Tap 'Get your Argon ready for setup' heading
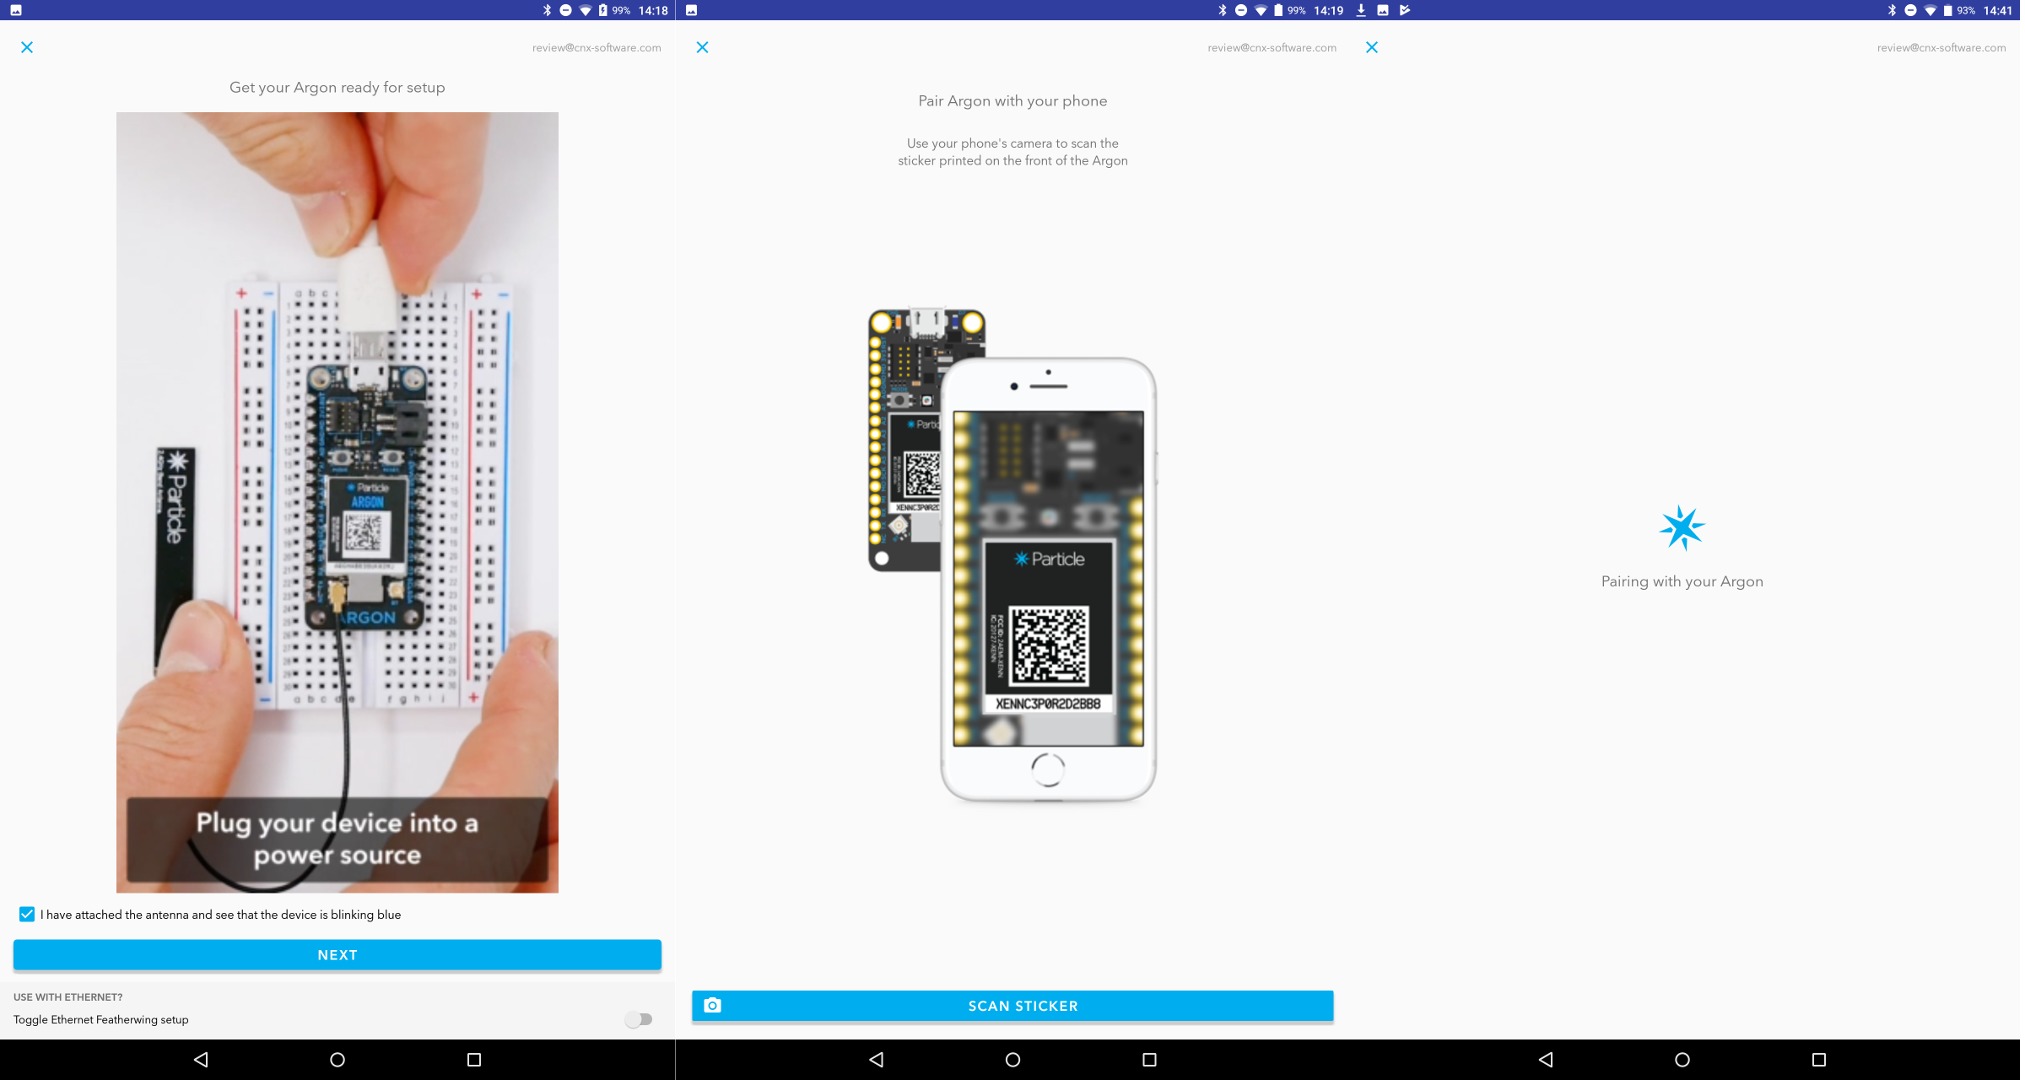This screenshot has height=1080, width=2025. [337, 87]
